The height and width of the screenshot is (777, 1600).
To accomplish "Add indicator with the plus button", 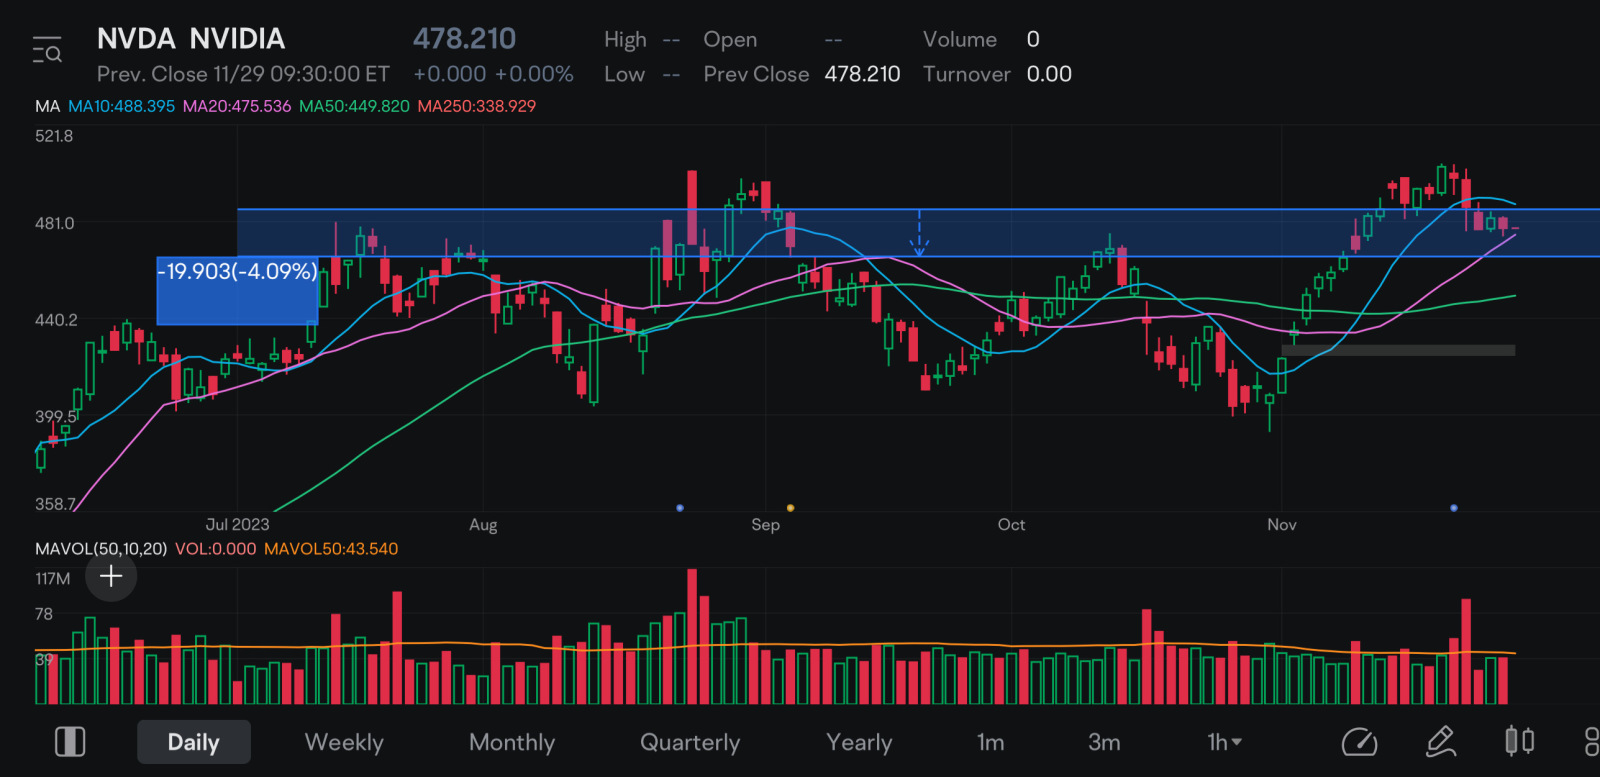I will (111, 576).
